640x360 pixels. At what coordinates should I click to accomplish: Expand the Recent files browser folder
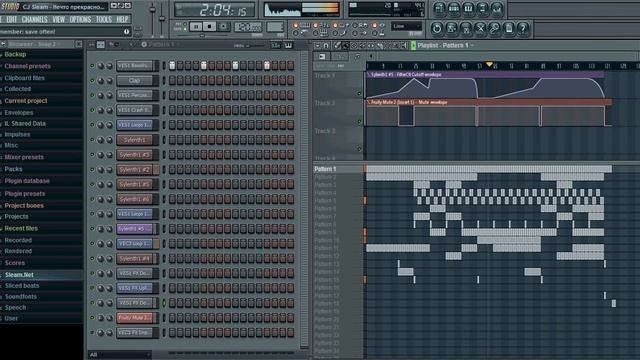tap(21, 229)
